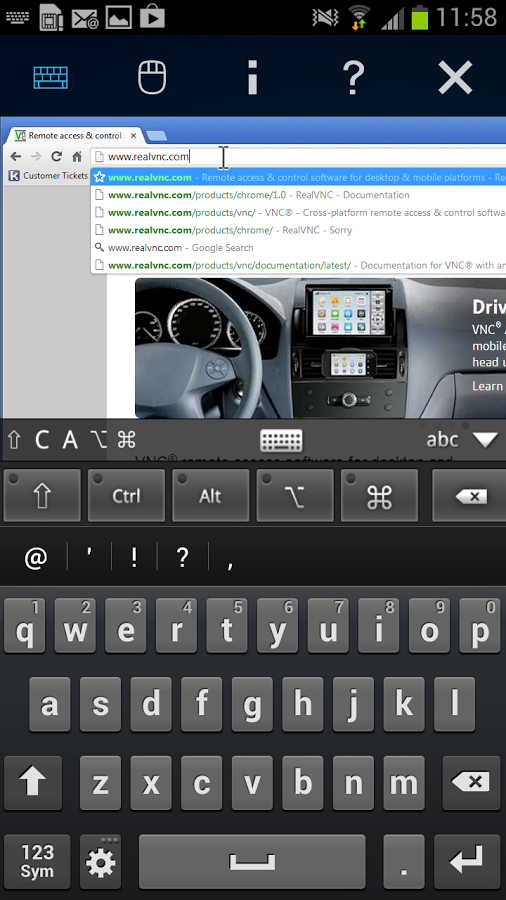
Task: Open the help question mark
Action: tap(354, 78)
